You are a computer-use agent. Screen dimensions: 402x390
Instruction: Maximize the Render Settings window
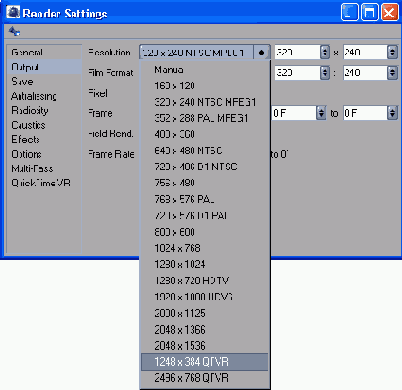click(x=369, y=13)
